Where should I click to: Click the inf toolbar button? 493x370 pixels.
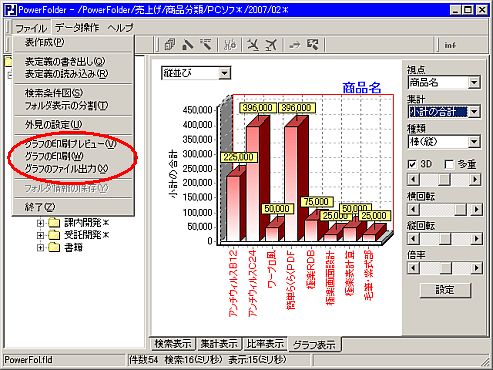point(450,45)
